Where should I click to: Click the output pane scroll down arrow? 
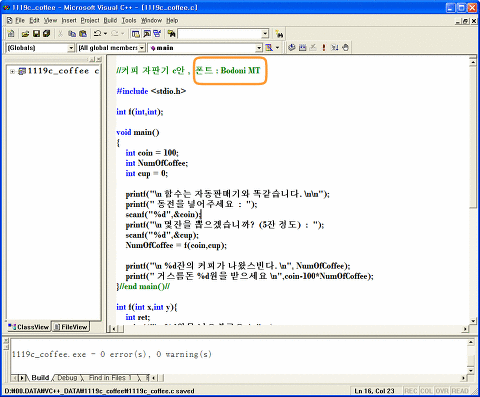pyautogui.click(x=471, y=370)
